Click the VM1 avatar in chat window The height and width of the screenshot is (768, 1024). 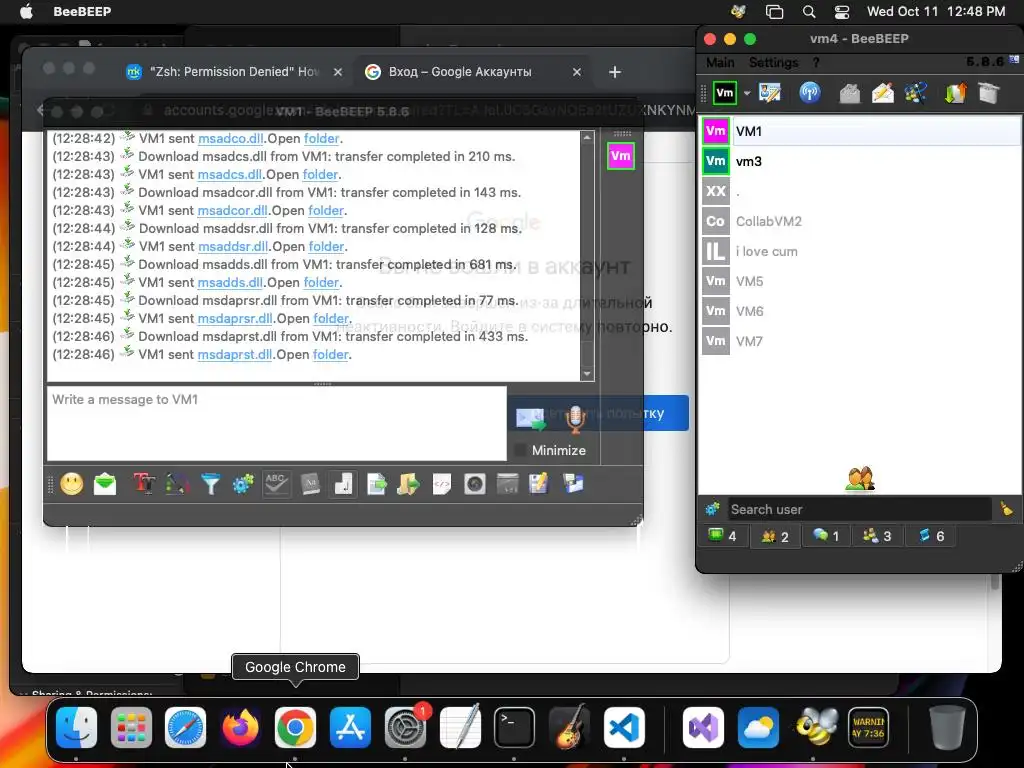tap(620, 156)
